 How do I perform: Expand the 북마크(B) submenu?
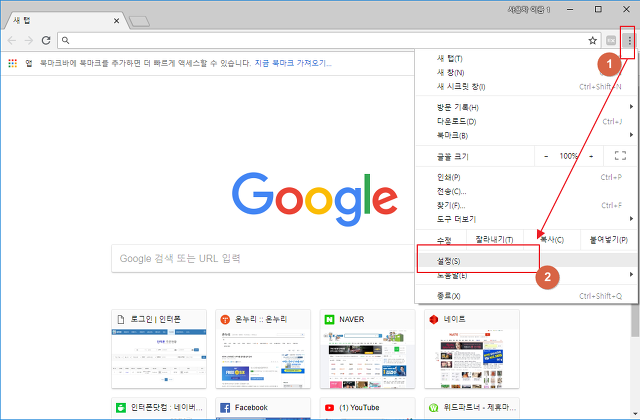coord(527,135)
